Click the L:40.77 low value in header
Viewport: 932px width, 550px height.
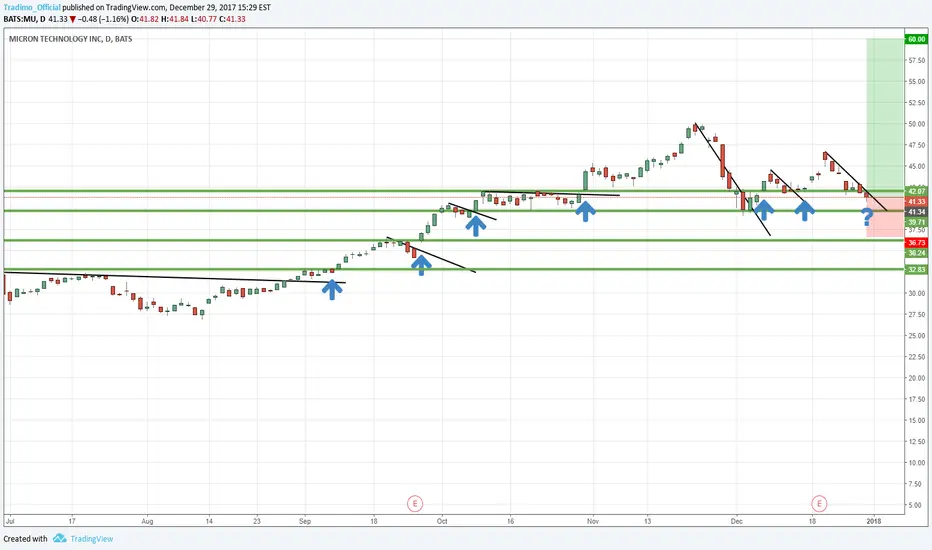coord(204,19)
